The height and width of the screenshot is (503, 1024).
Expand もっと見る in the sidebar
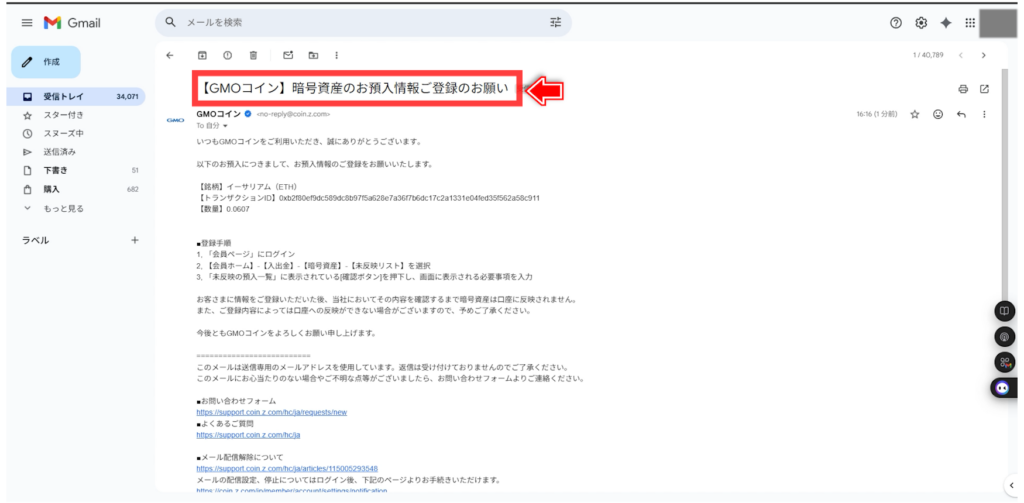(x=62, y=208)
